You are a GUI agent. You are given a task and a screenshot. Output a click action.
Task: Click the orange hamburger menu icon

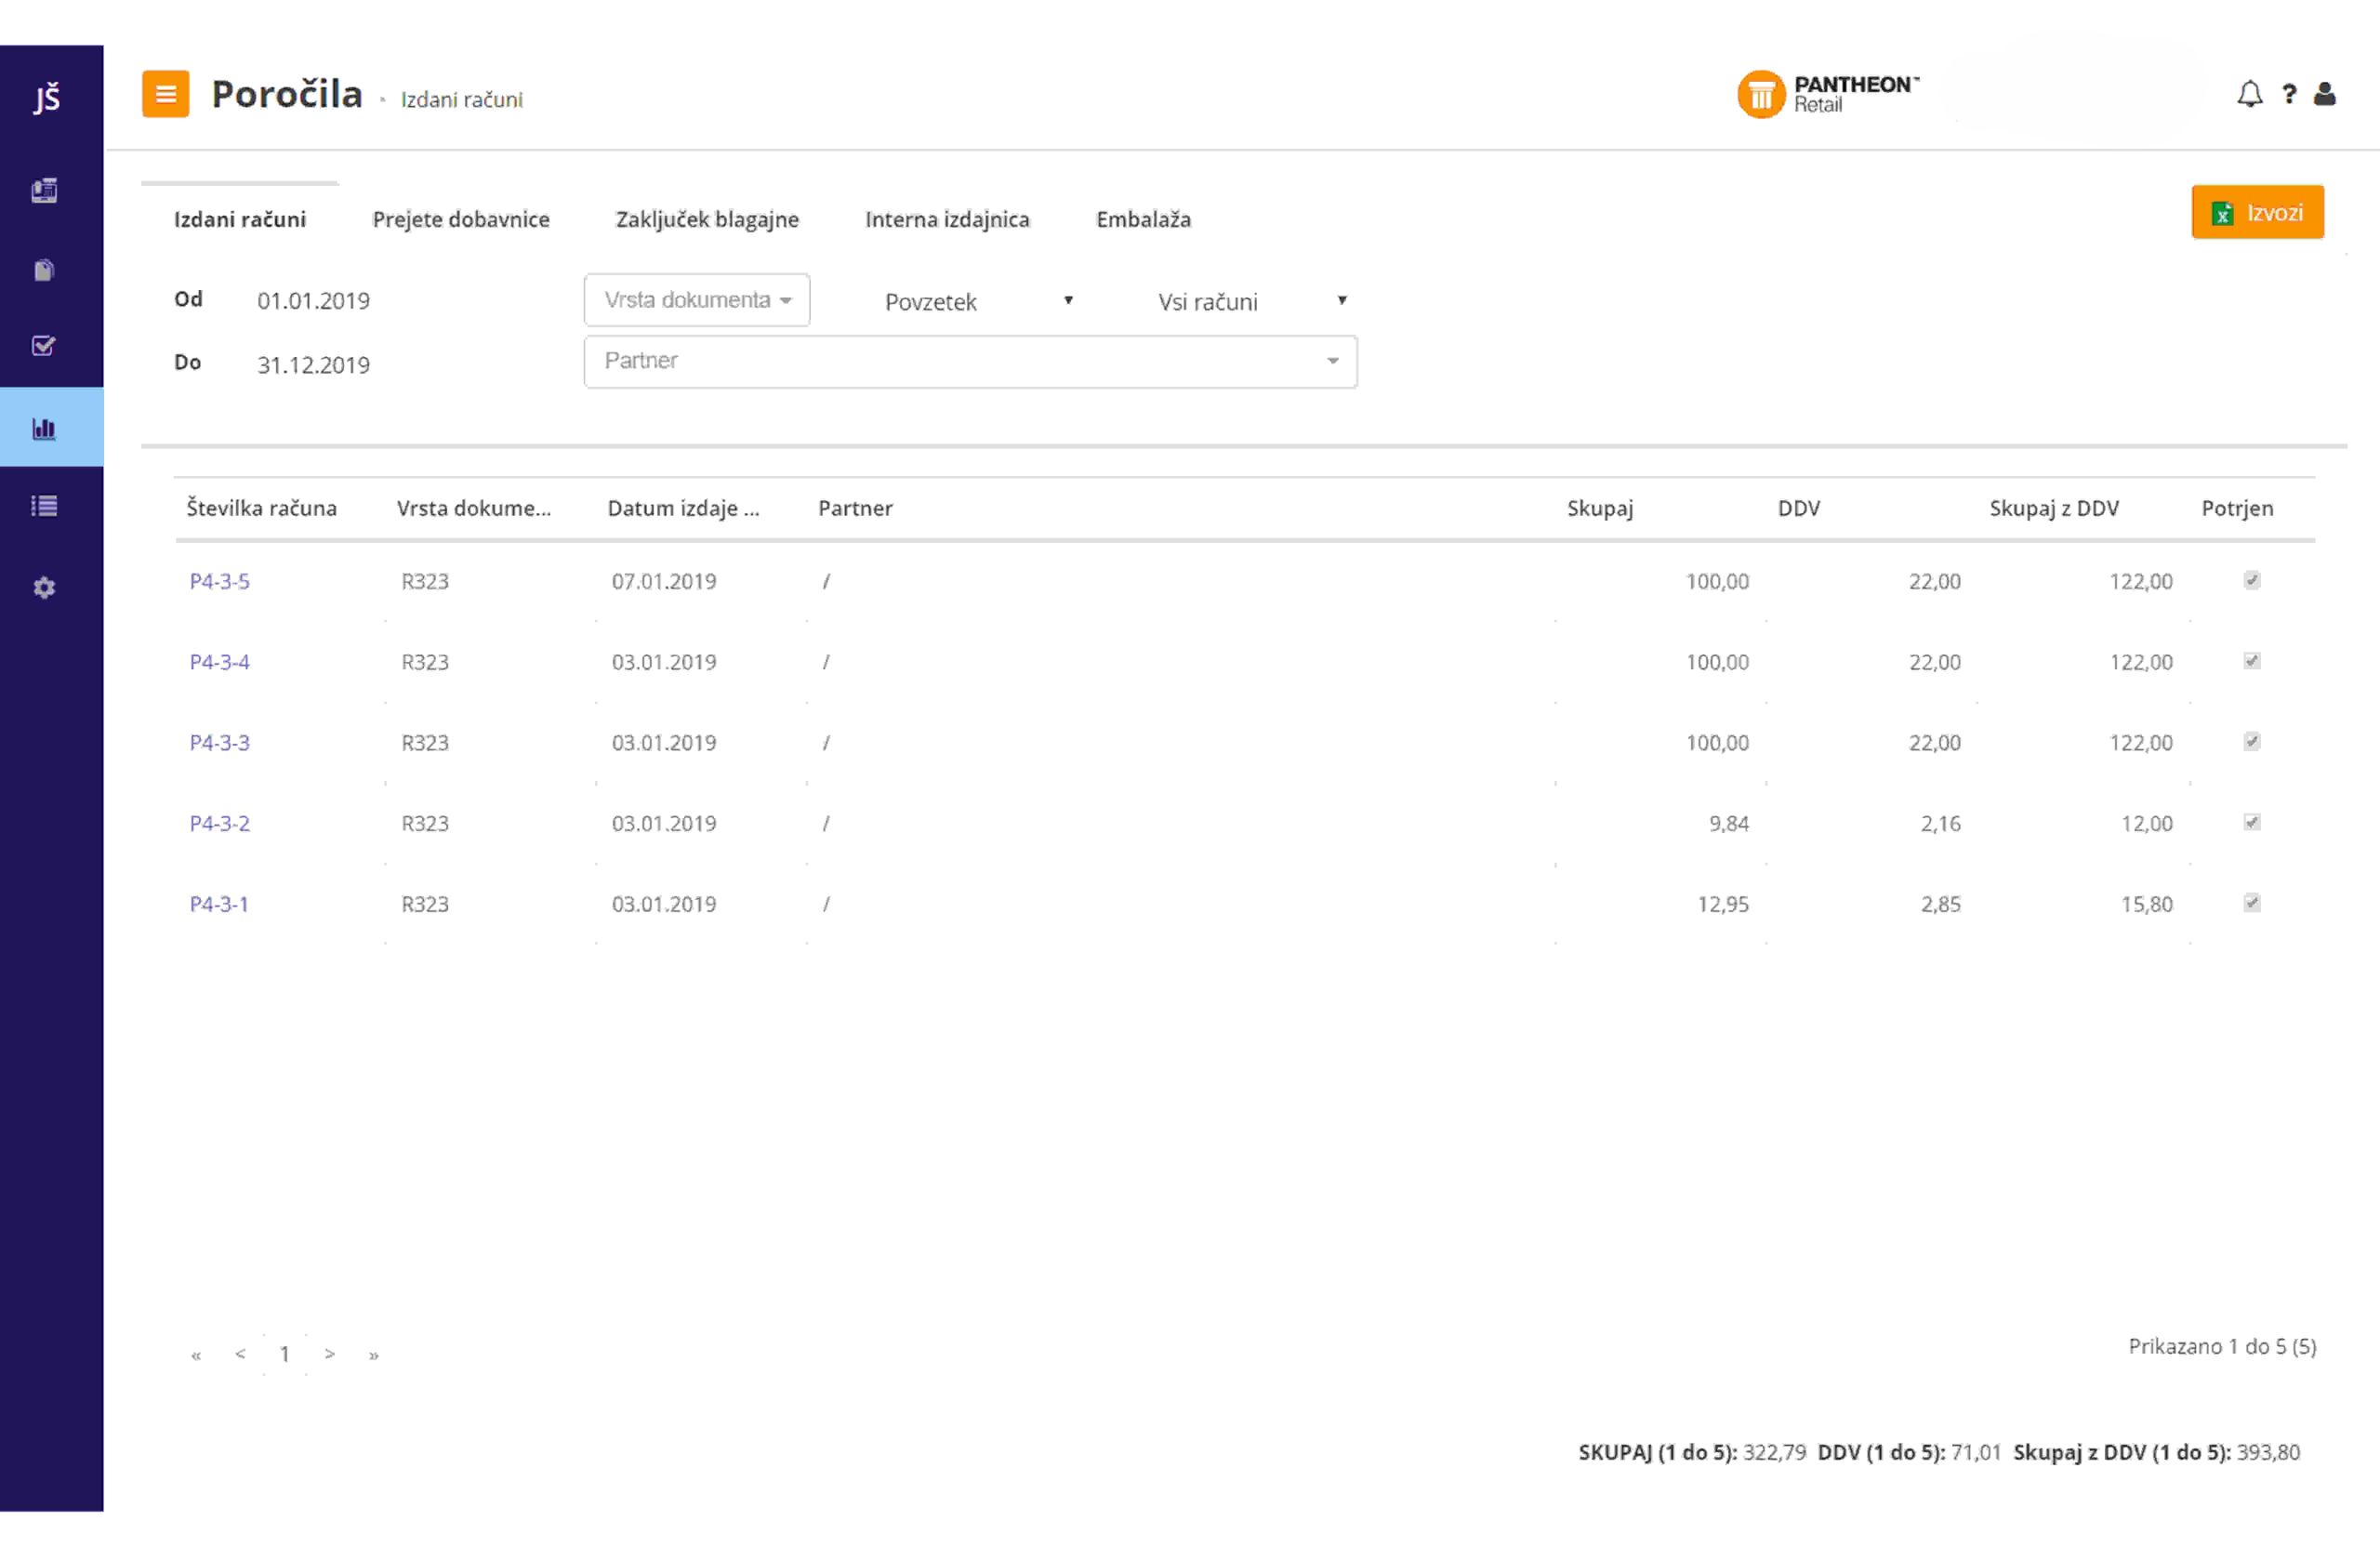165,94
